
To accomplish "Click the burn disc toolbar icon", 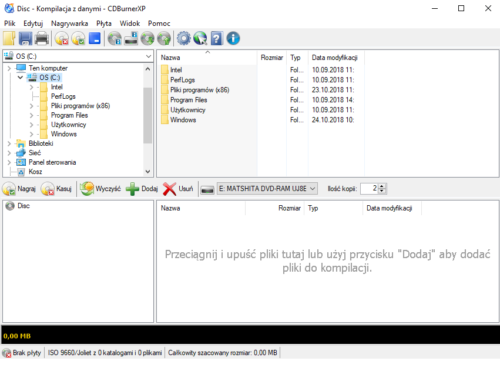I will [x=78, y=38].
